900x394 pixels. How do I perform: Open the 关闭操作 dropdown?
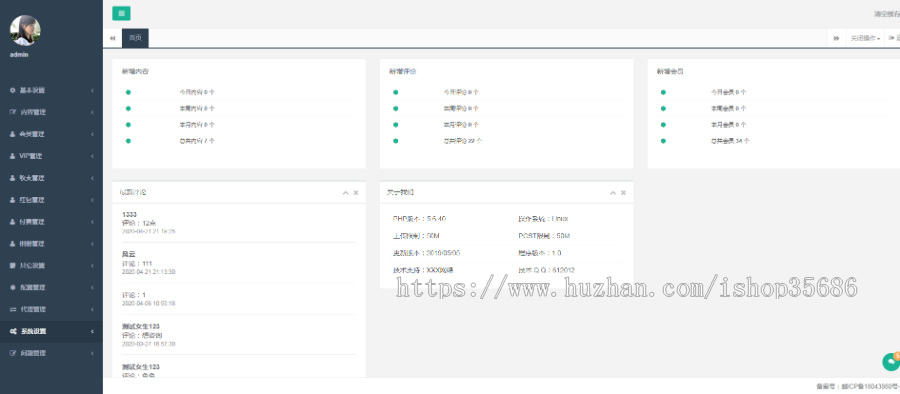click(x=865, y=38)
